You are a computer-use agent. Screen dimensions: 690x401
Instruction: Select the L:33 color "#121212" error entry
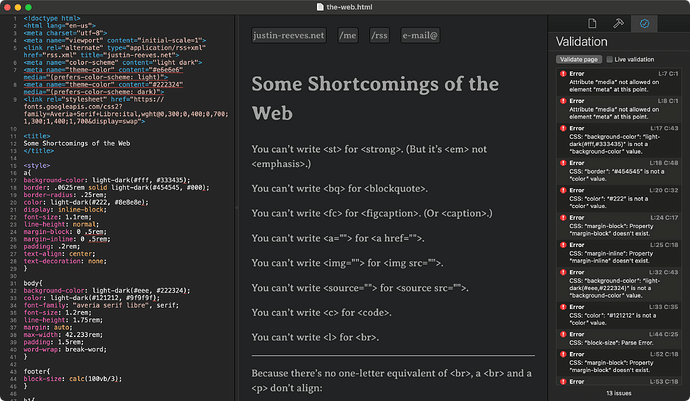coord(620,310)
